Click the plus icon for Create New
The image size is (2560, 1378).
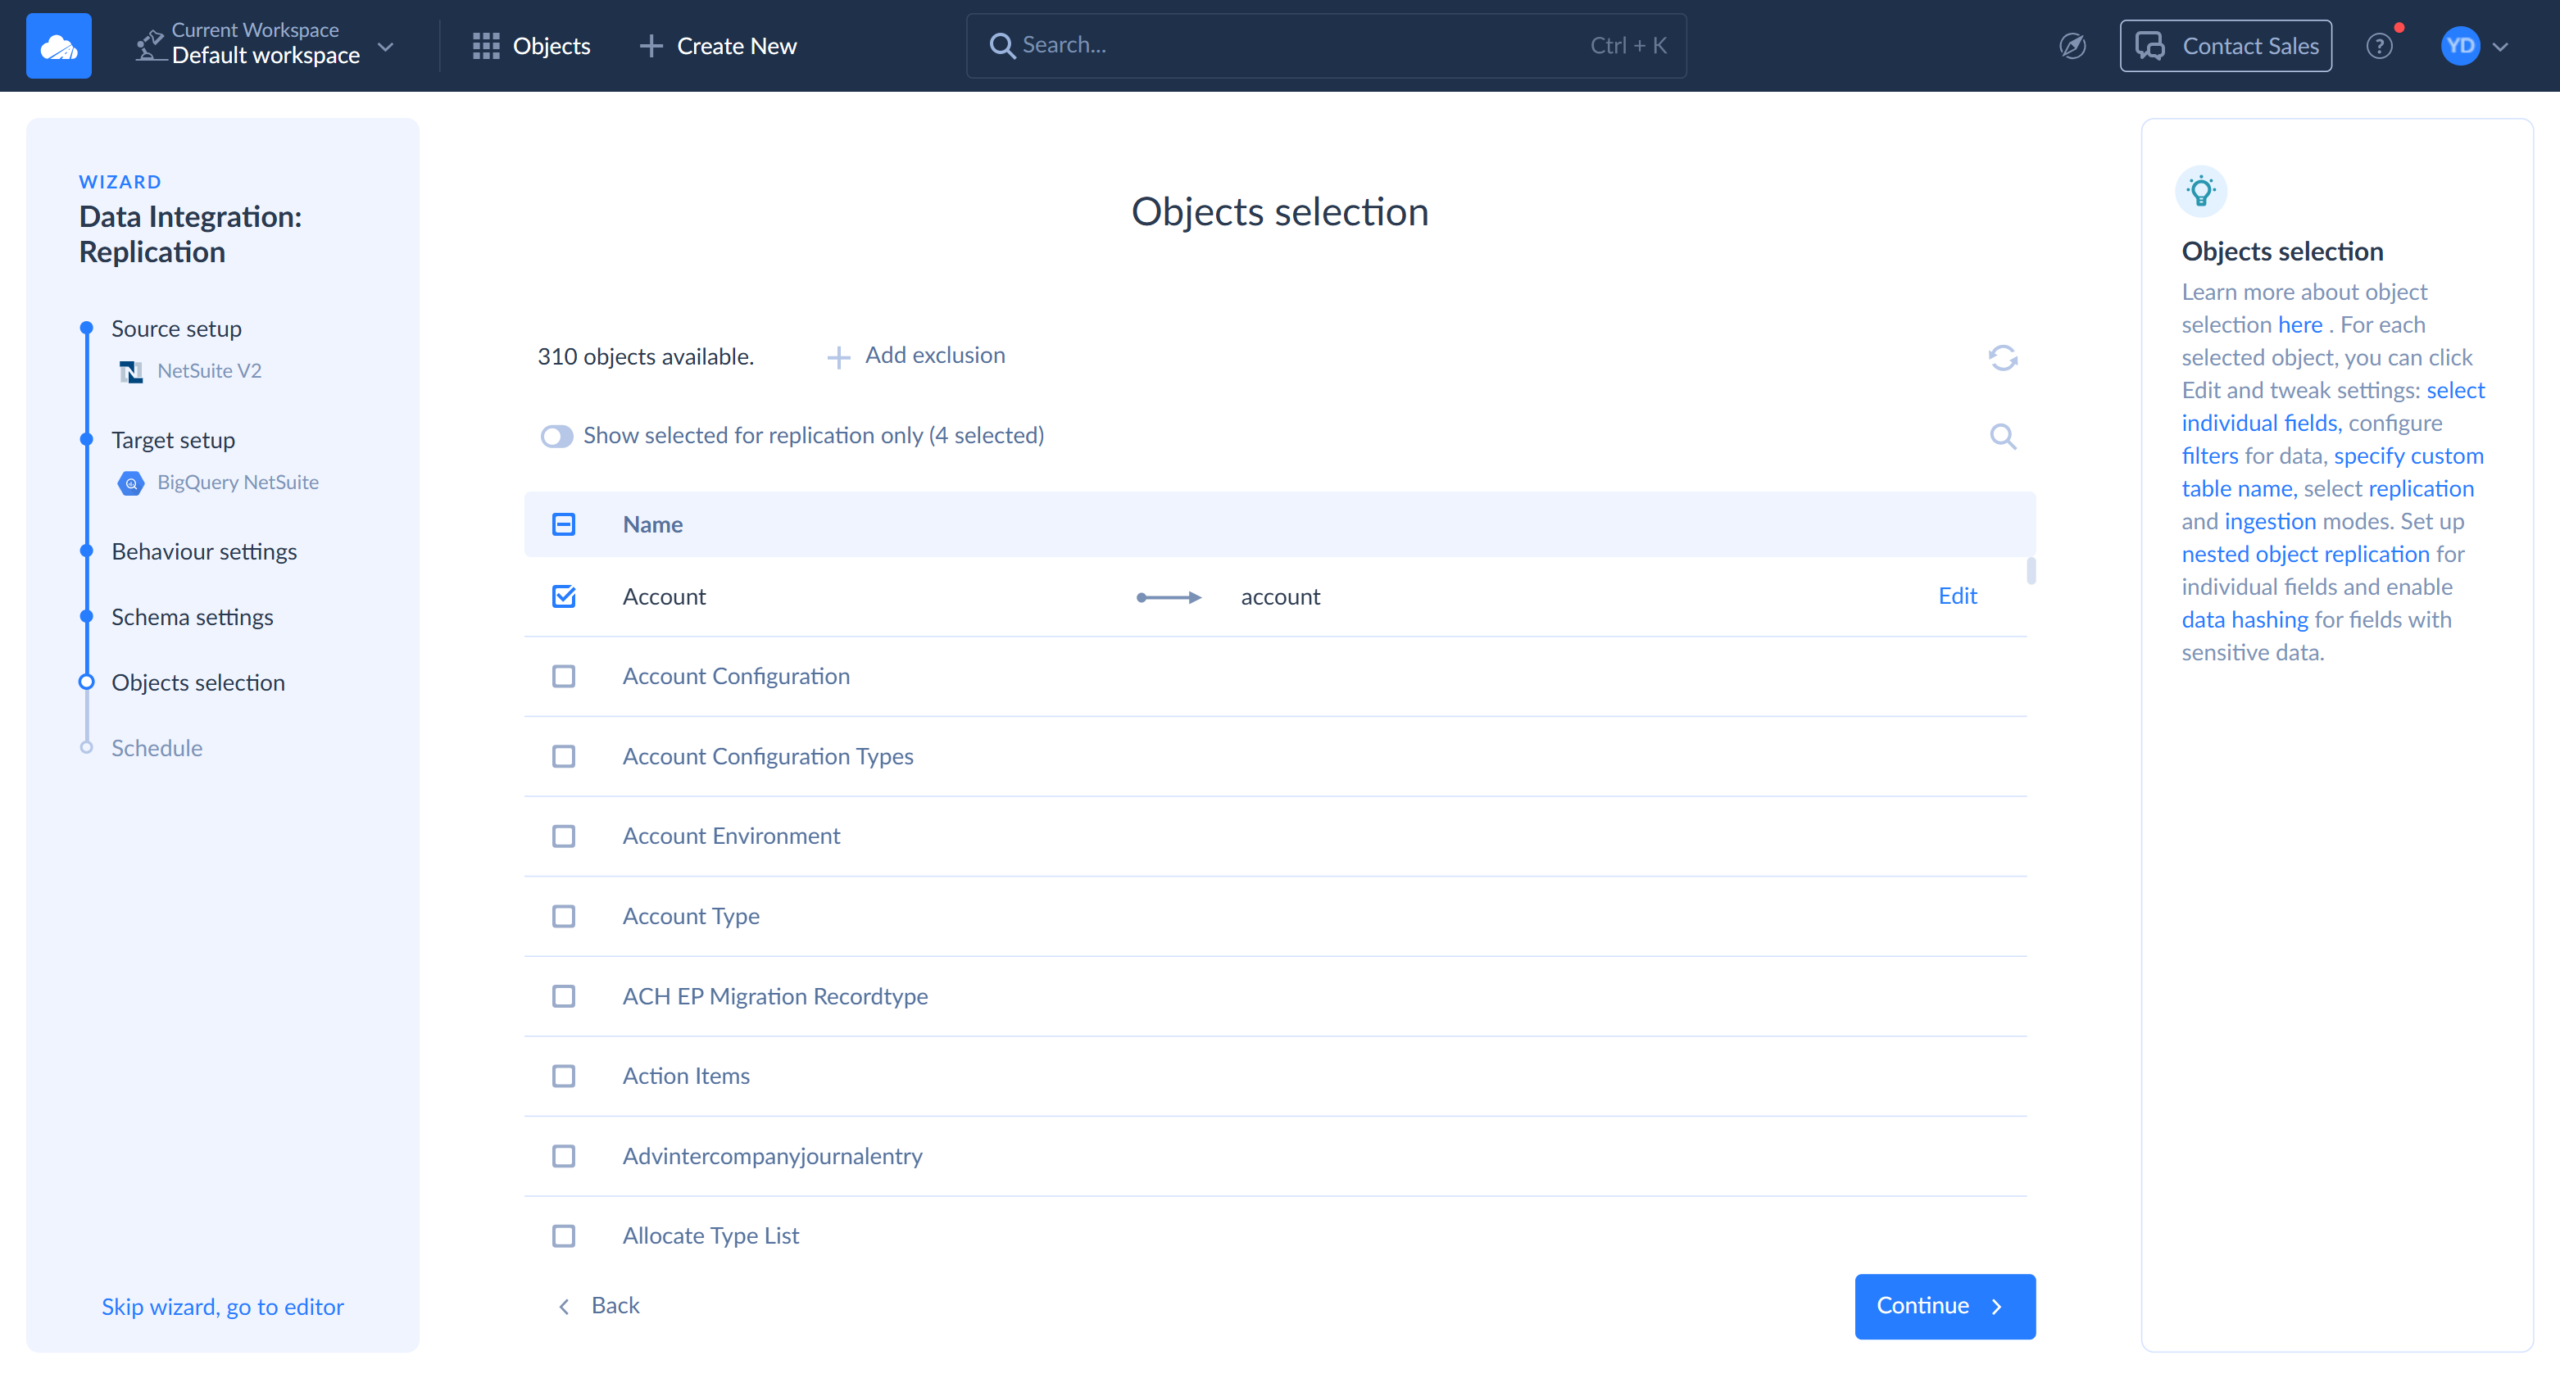tap(651, 46)
